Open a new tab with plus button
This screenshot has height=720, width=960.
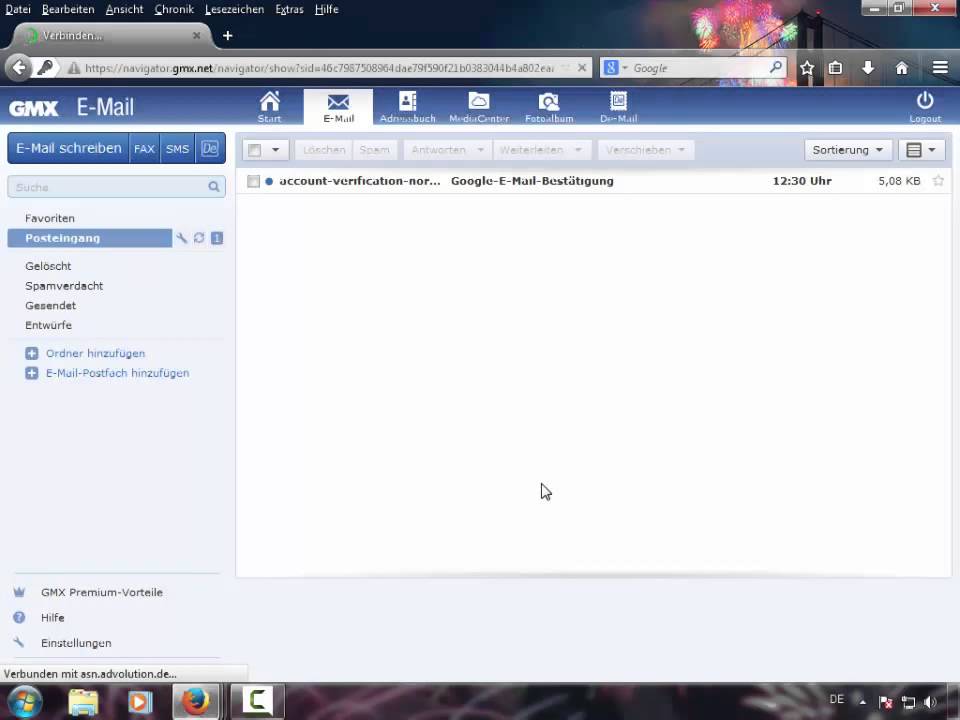pos(228,36)
